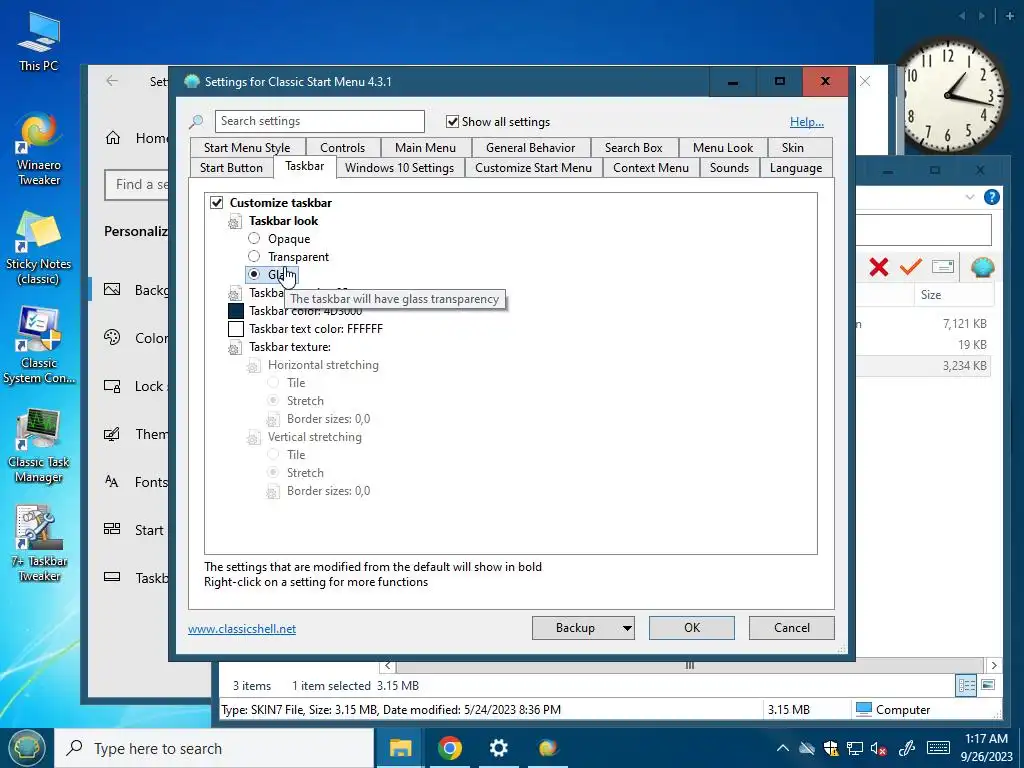
Task: Switch Explorer to details view
Action: click(967, 686)
